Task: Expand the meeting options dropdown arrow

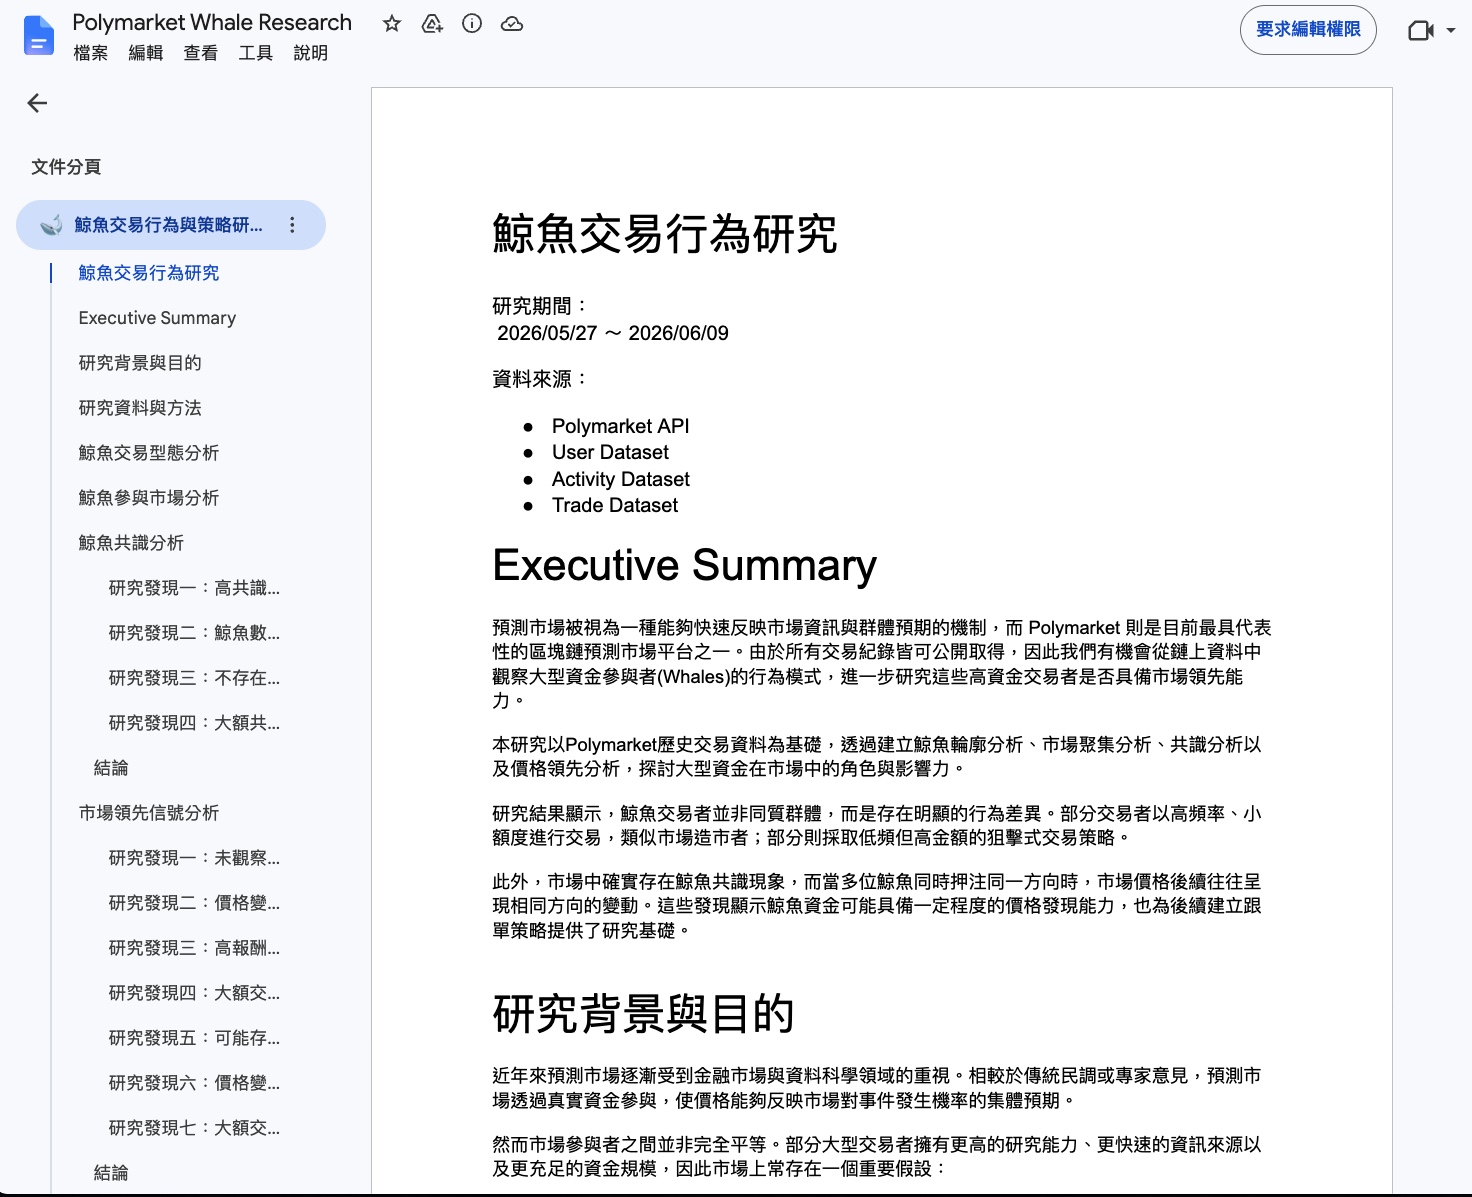Action: point(1451,30)
